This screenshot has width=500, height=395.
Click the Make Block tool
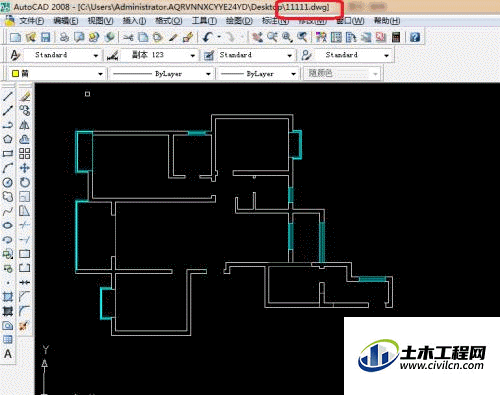tap(8, 268)
